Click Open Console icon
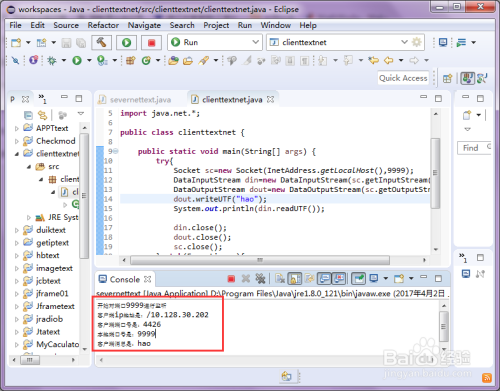 (x=399, y=278)
